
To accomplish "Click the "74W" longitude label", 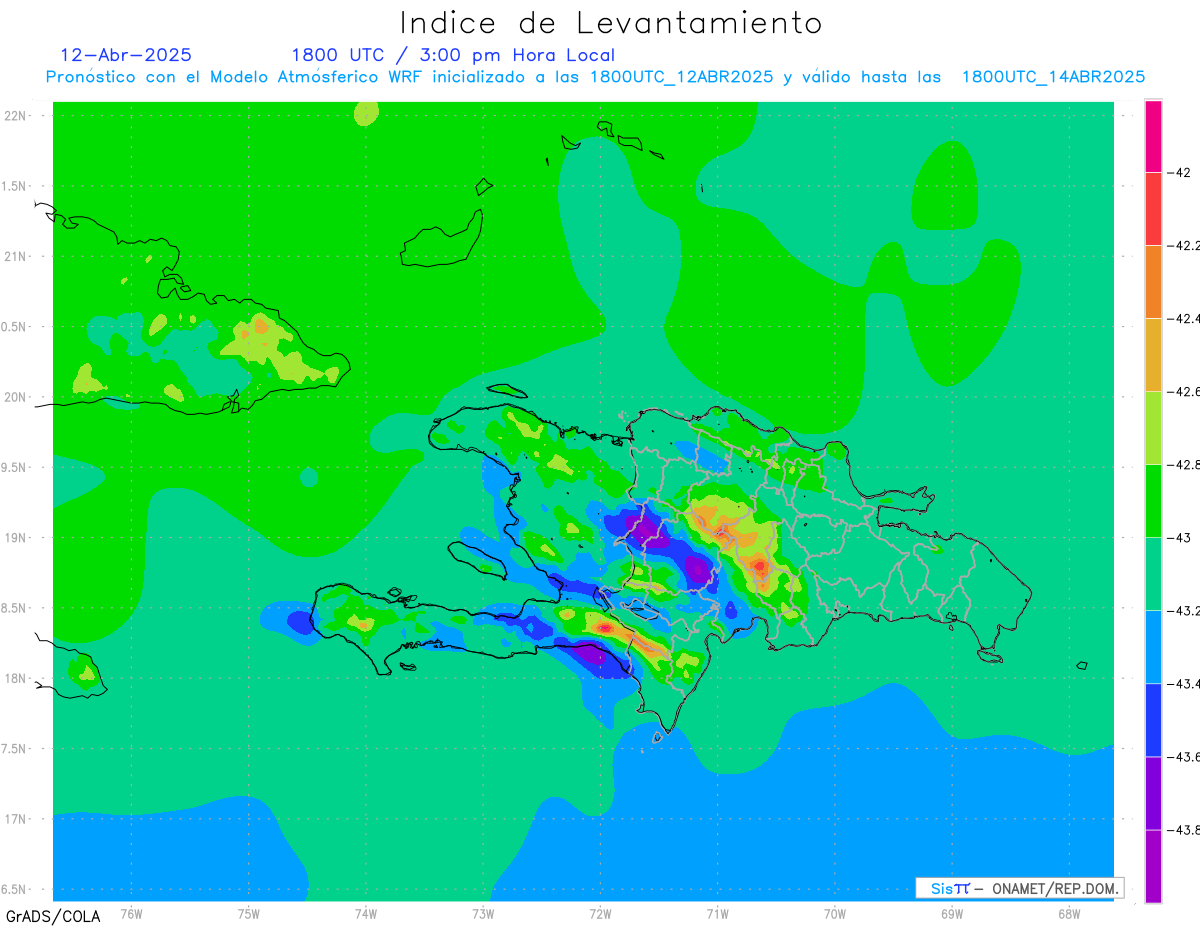I will coord(366,913).
